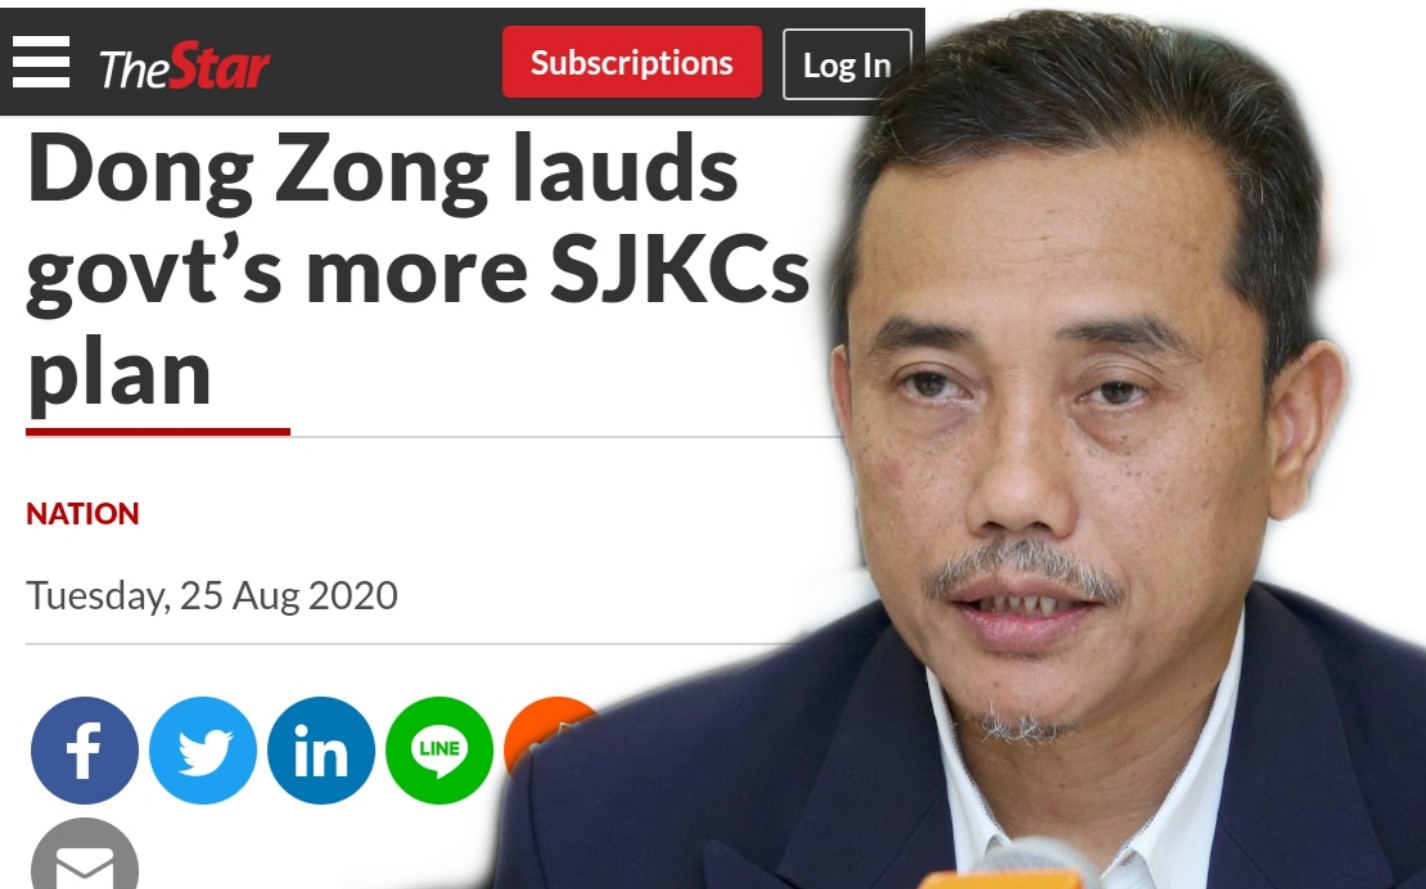Share article on Facebook

85,750
